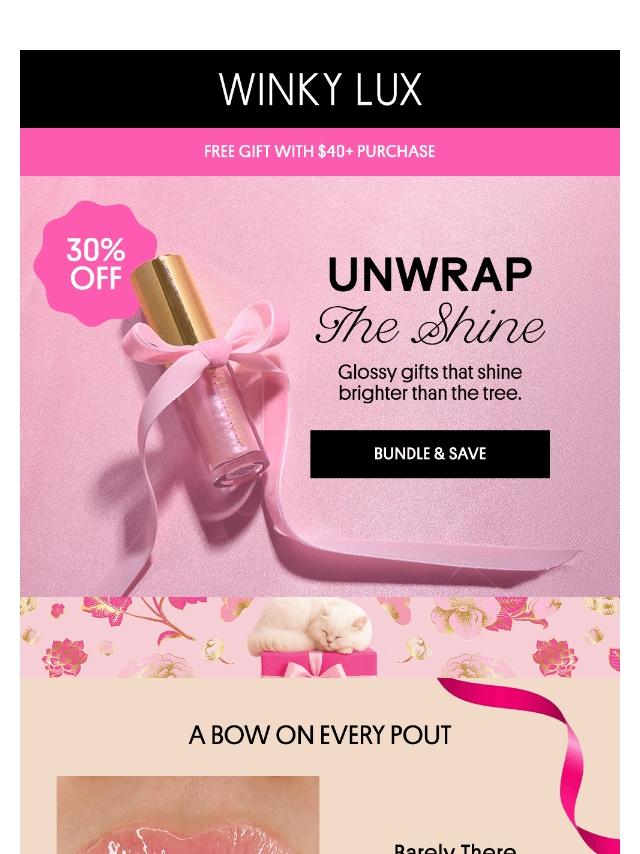This screenshot has width=640, height=854.
Task: Tap the UNWRAP headline text
Action: point(430,274)
